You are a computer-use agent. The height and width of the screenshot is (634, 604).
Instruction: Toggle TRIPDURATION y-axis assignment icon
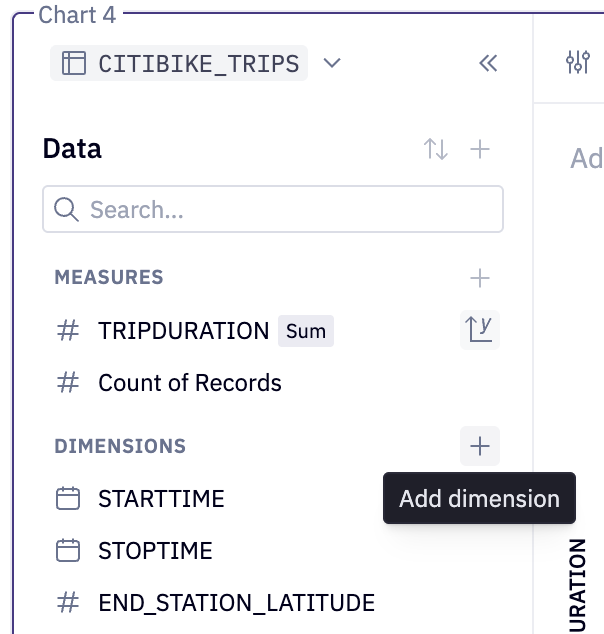[x=480, y=330]
